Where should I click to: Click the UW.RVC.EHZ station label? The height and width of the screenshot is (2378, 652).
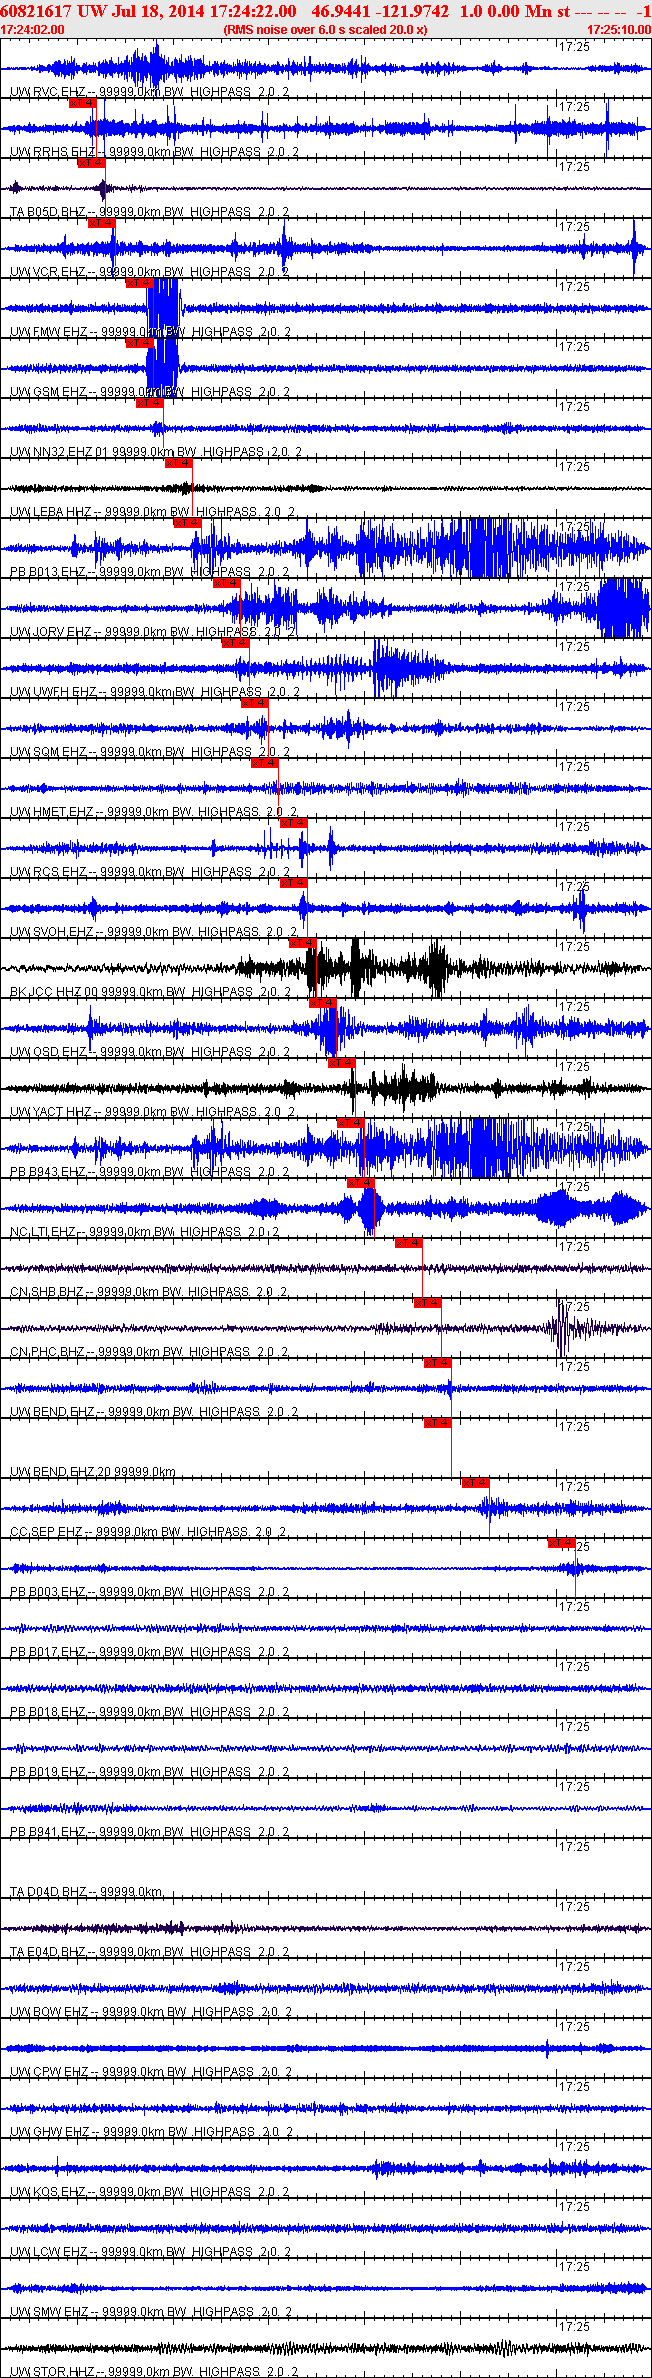tap(150, 92)
